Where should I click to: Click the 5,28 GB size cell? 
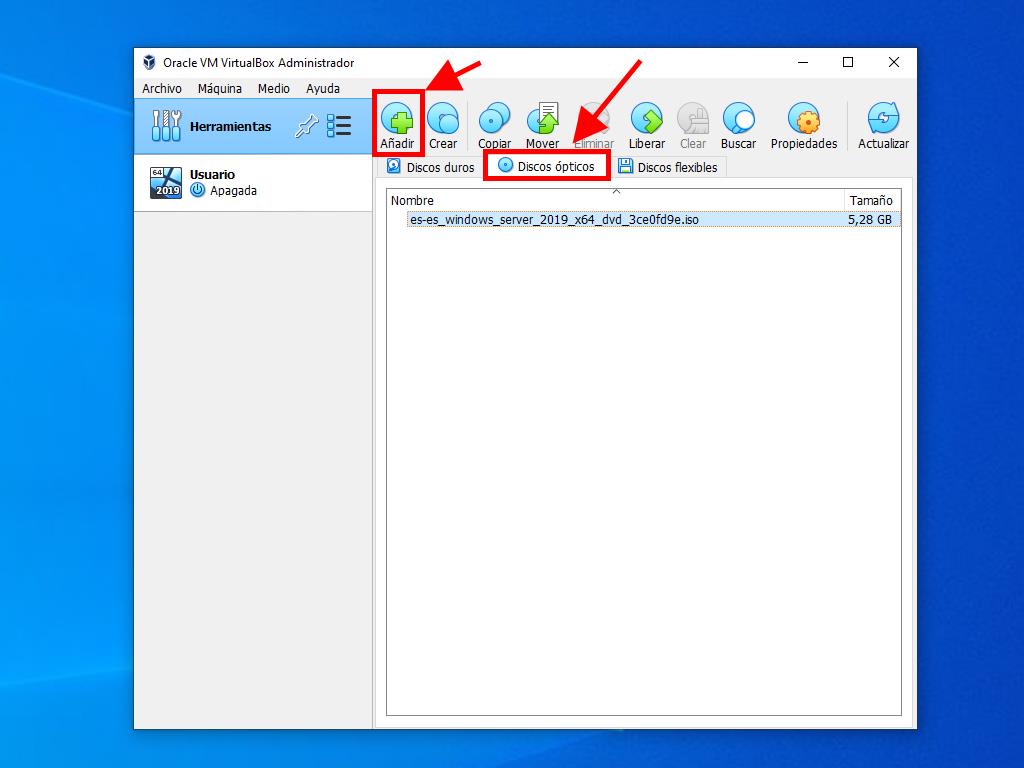tap(870, 219)
